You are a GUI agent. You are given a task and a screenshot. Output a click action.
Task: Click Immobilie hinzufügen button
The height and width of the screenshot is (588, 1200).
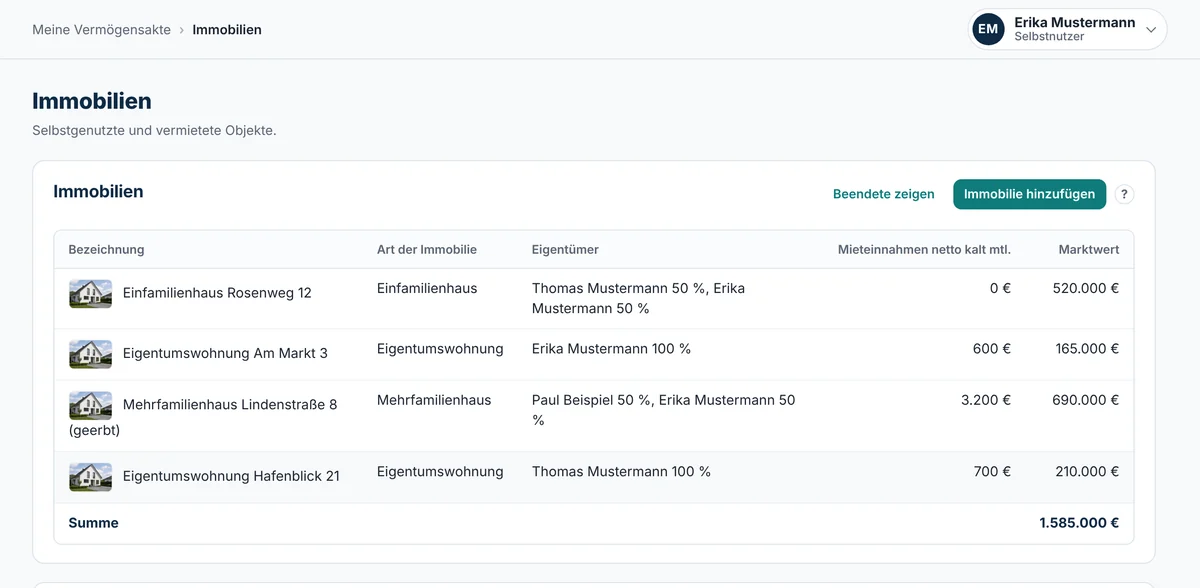(1029, 194)
